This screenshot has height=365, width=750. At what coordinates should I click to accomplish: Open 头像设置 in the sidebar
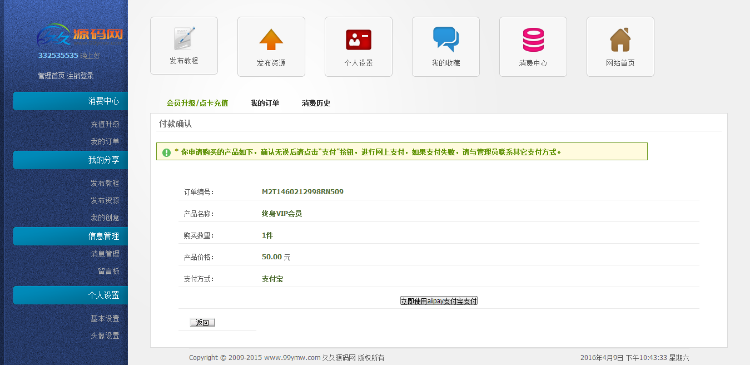[105, 336]
